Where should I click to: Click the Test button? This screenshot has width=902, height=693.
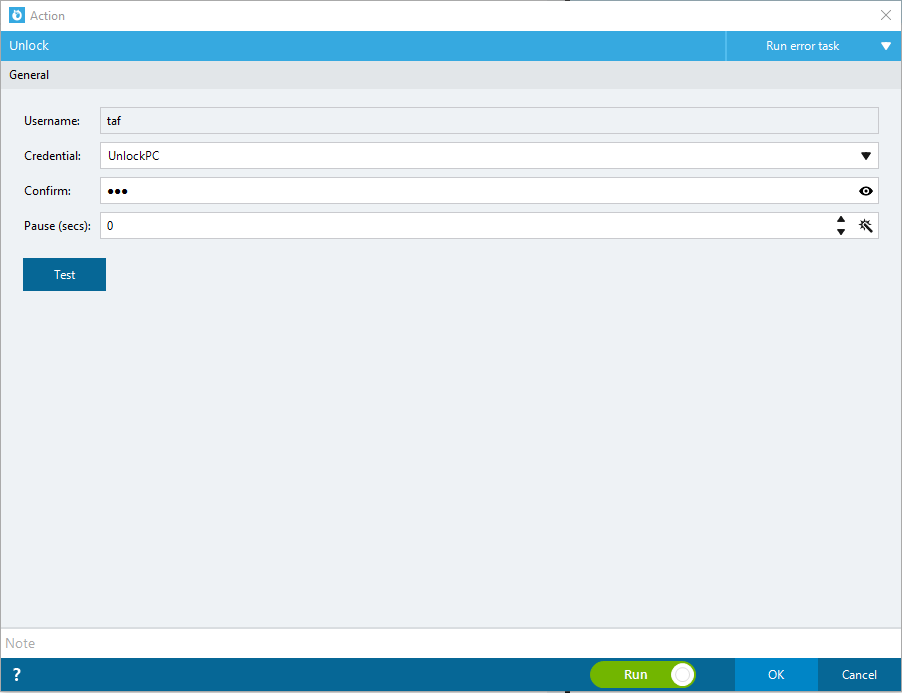64,274
